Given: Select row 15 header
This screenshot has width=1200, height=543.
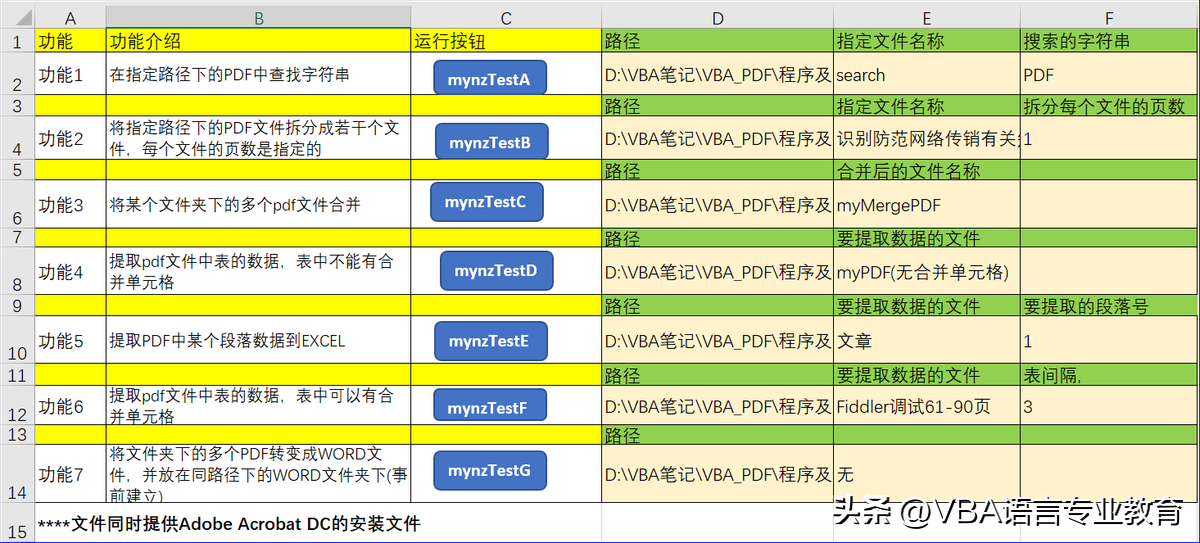Looking at the screenshot, I should click(17, 524).
